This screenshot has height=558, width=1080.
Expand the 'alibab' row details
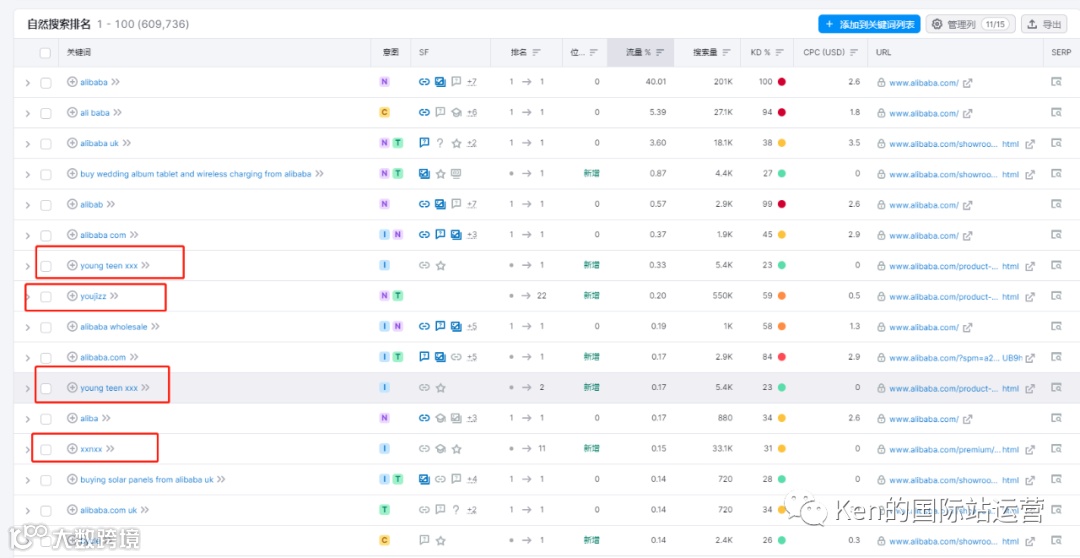pos(28,205)
